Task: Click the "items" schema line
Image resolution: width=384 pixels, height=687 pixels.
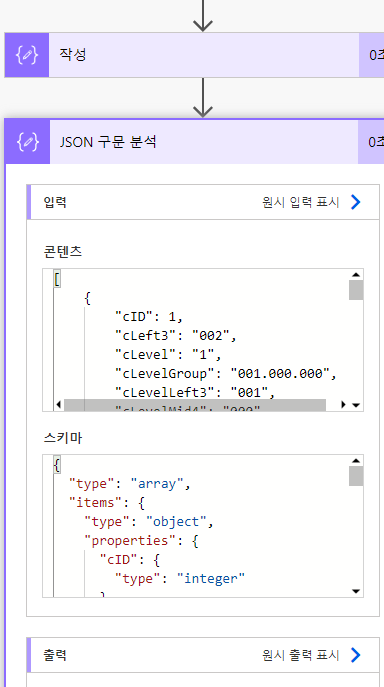Action: (107, 503)
